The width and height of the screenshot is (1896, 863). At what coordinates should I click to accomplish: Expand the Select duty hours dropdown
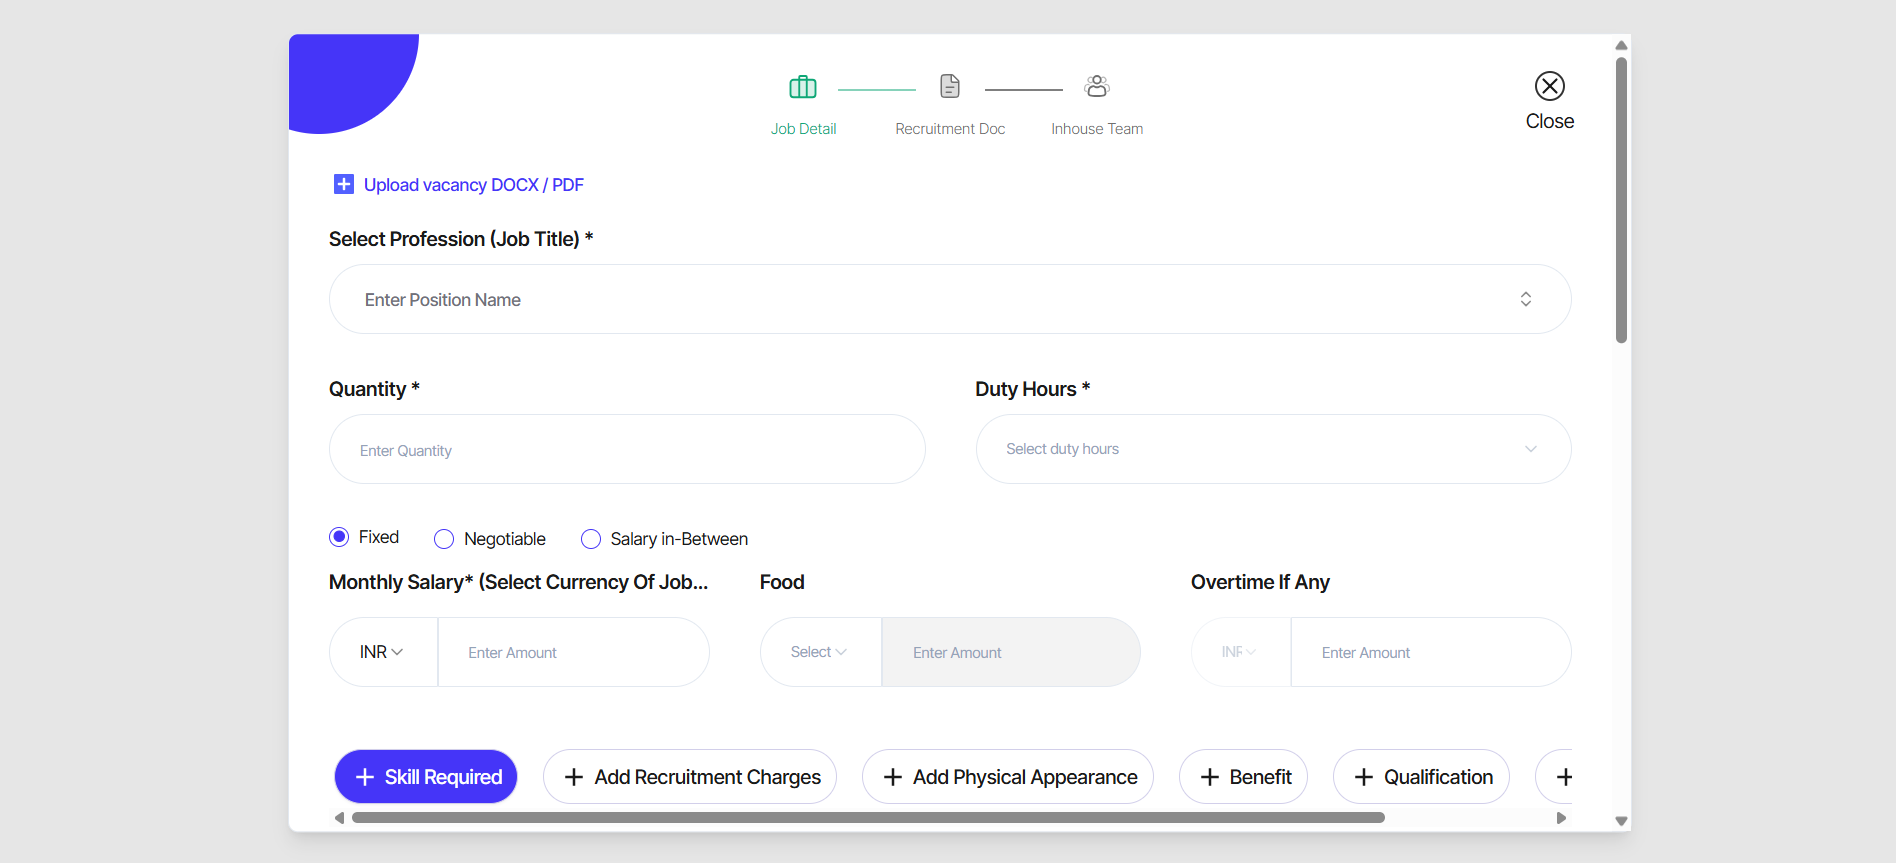tap(1272, 449)
